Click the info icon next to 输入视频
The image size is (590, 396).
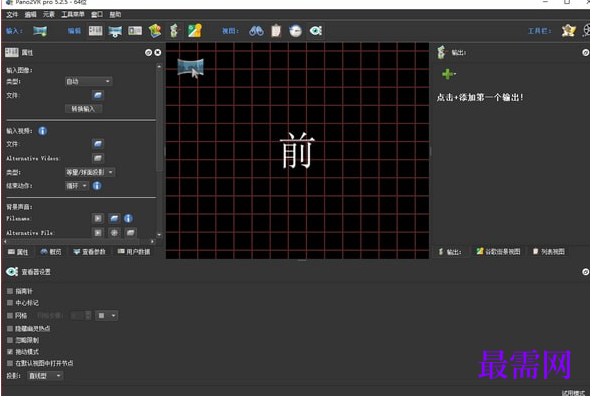click(43, 131)
